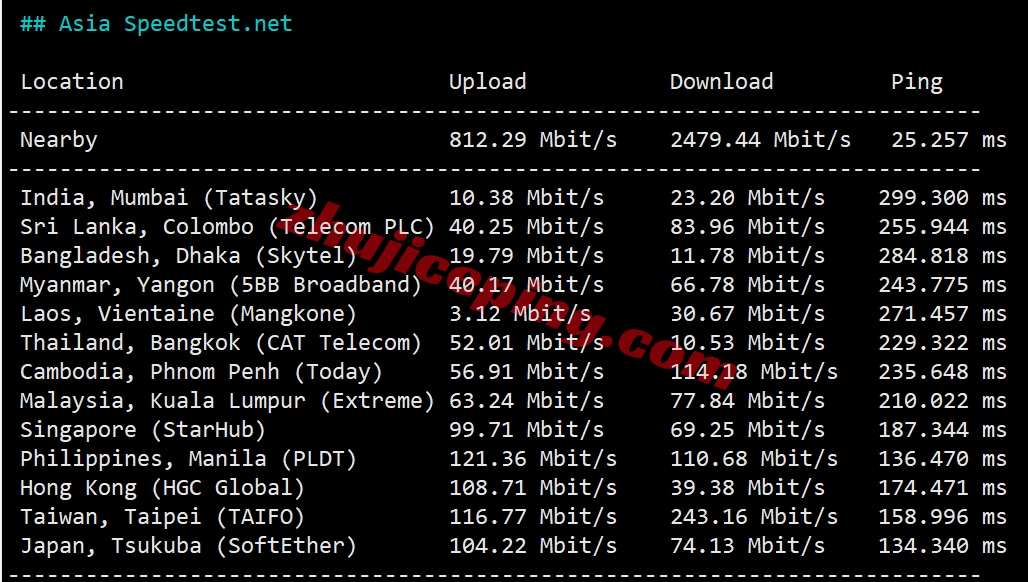Click Taiwan, Taipei (TAIFO) row
Viewport: 1028px width, 582px height.
click(513, 516)
